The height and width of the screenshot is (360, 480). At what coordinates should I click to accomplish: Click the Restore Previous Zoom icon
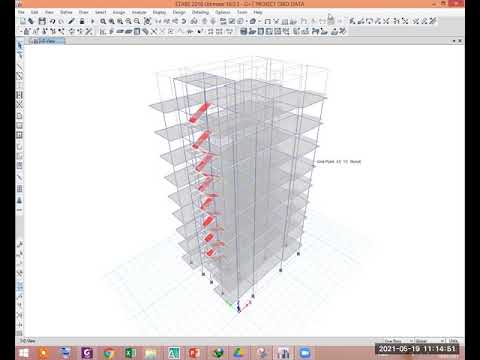pyautogui.click(x=120, y=21)
